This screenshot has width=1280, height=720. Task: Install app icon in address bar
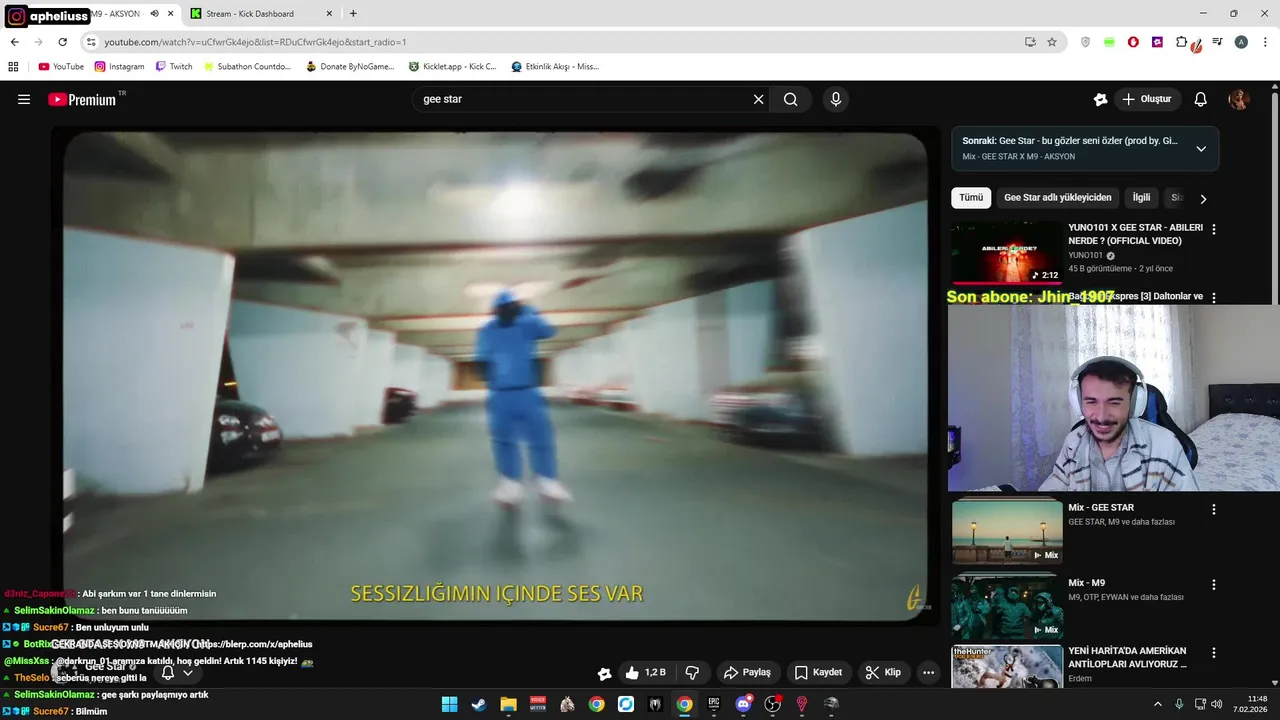click(x=1030, y=42)
